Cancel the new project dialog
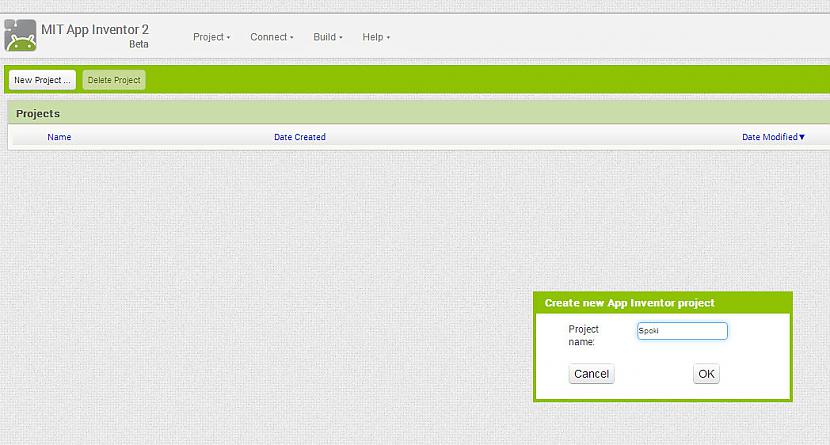The image size is (830, 445). point(591,374)
